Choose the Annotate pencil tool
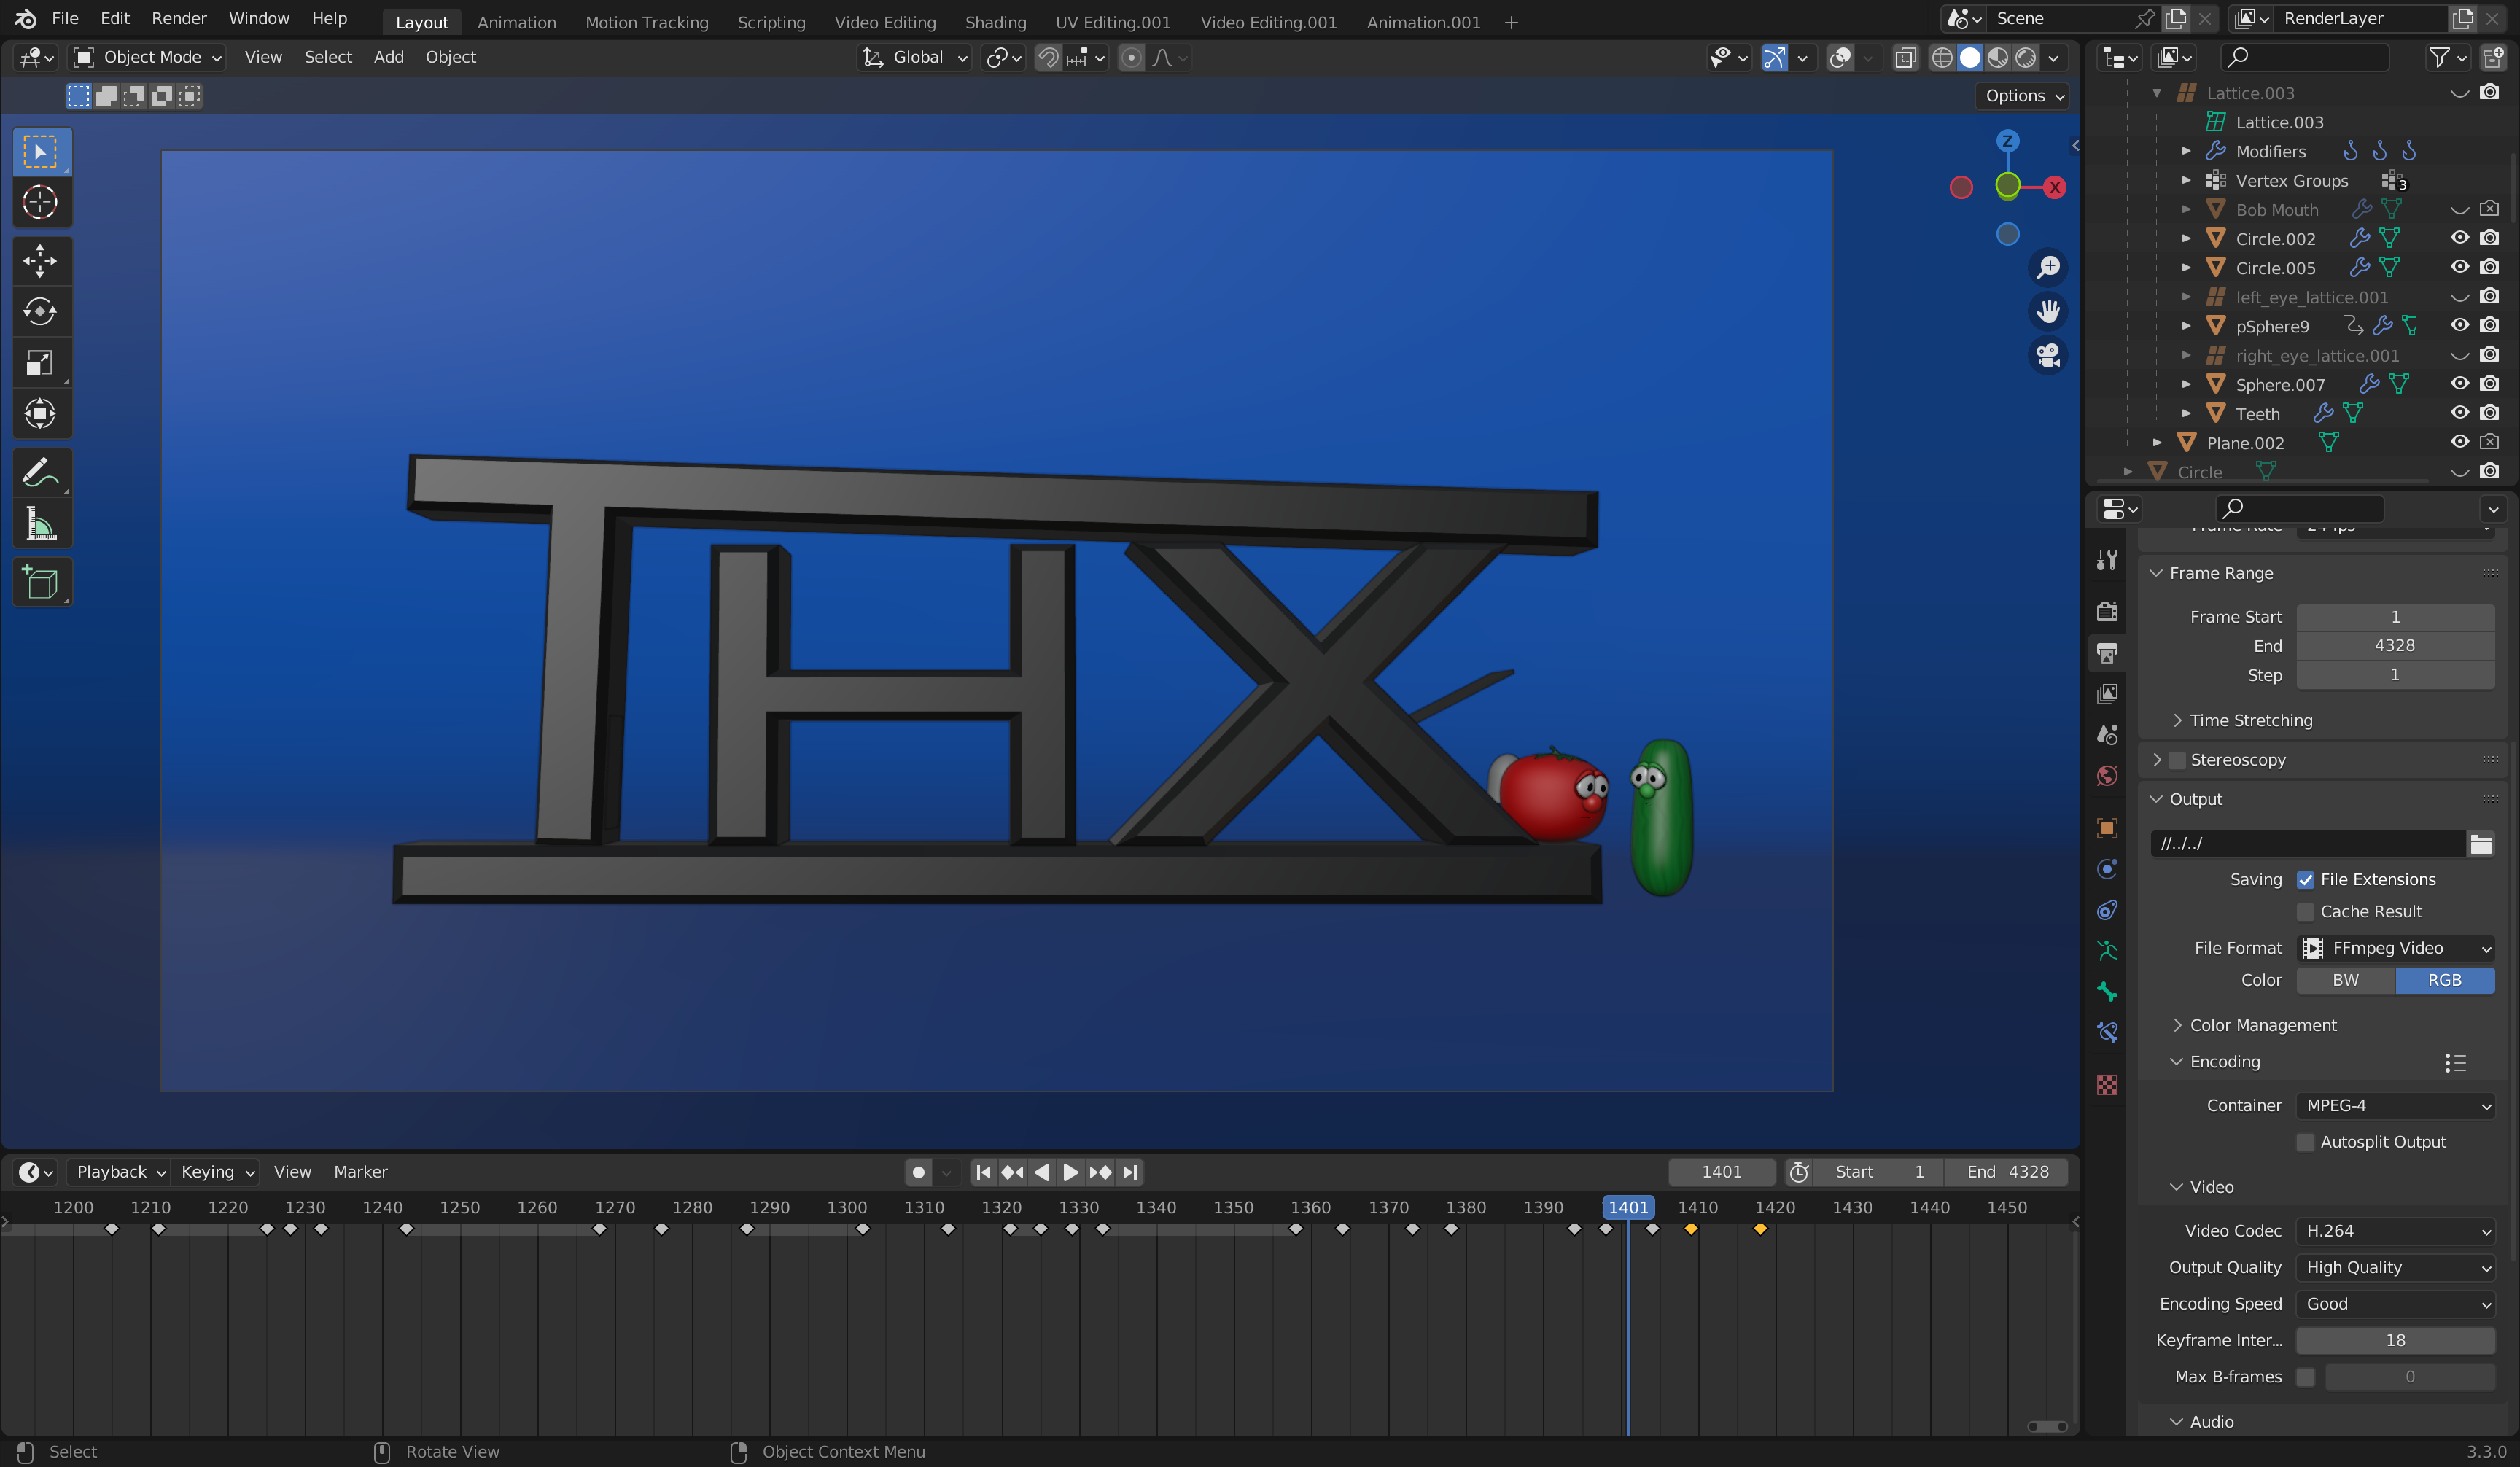The image size is (2520, 1467). click(x=40, y=473)
